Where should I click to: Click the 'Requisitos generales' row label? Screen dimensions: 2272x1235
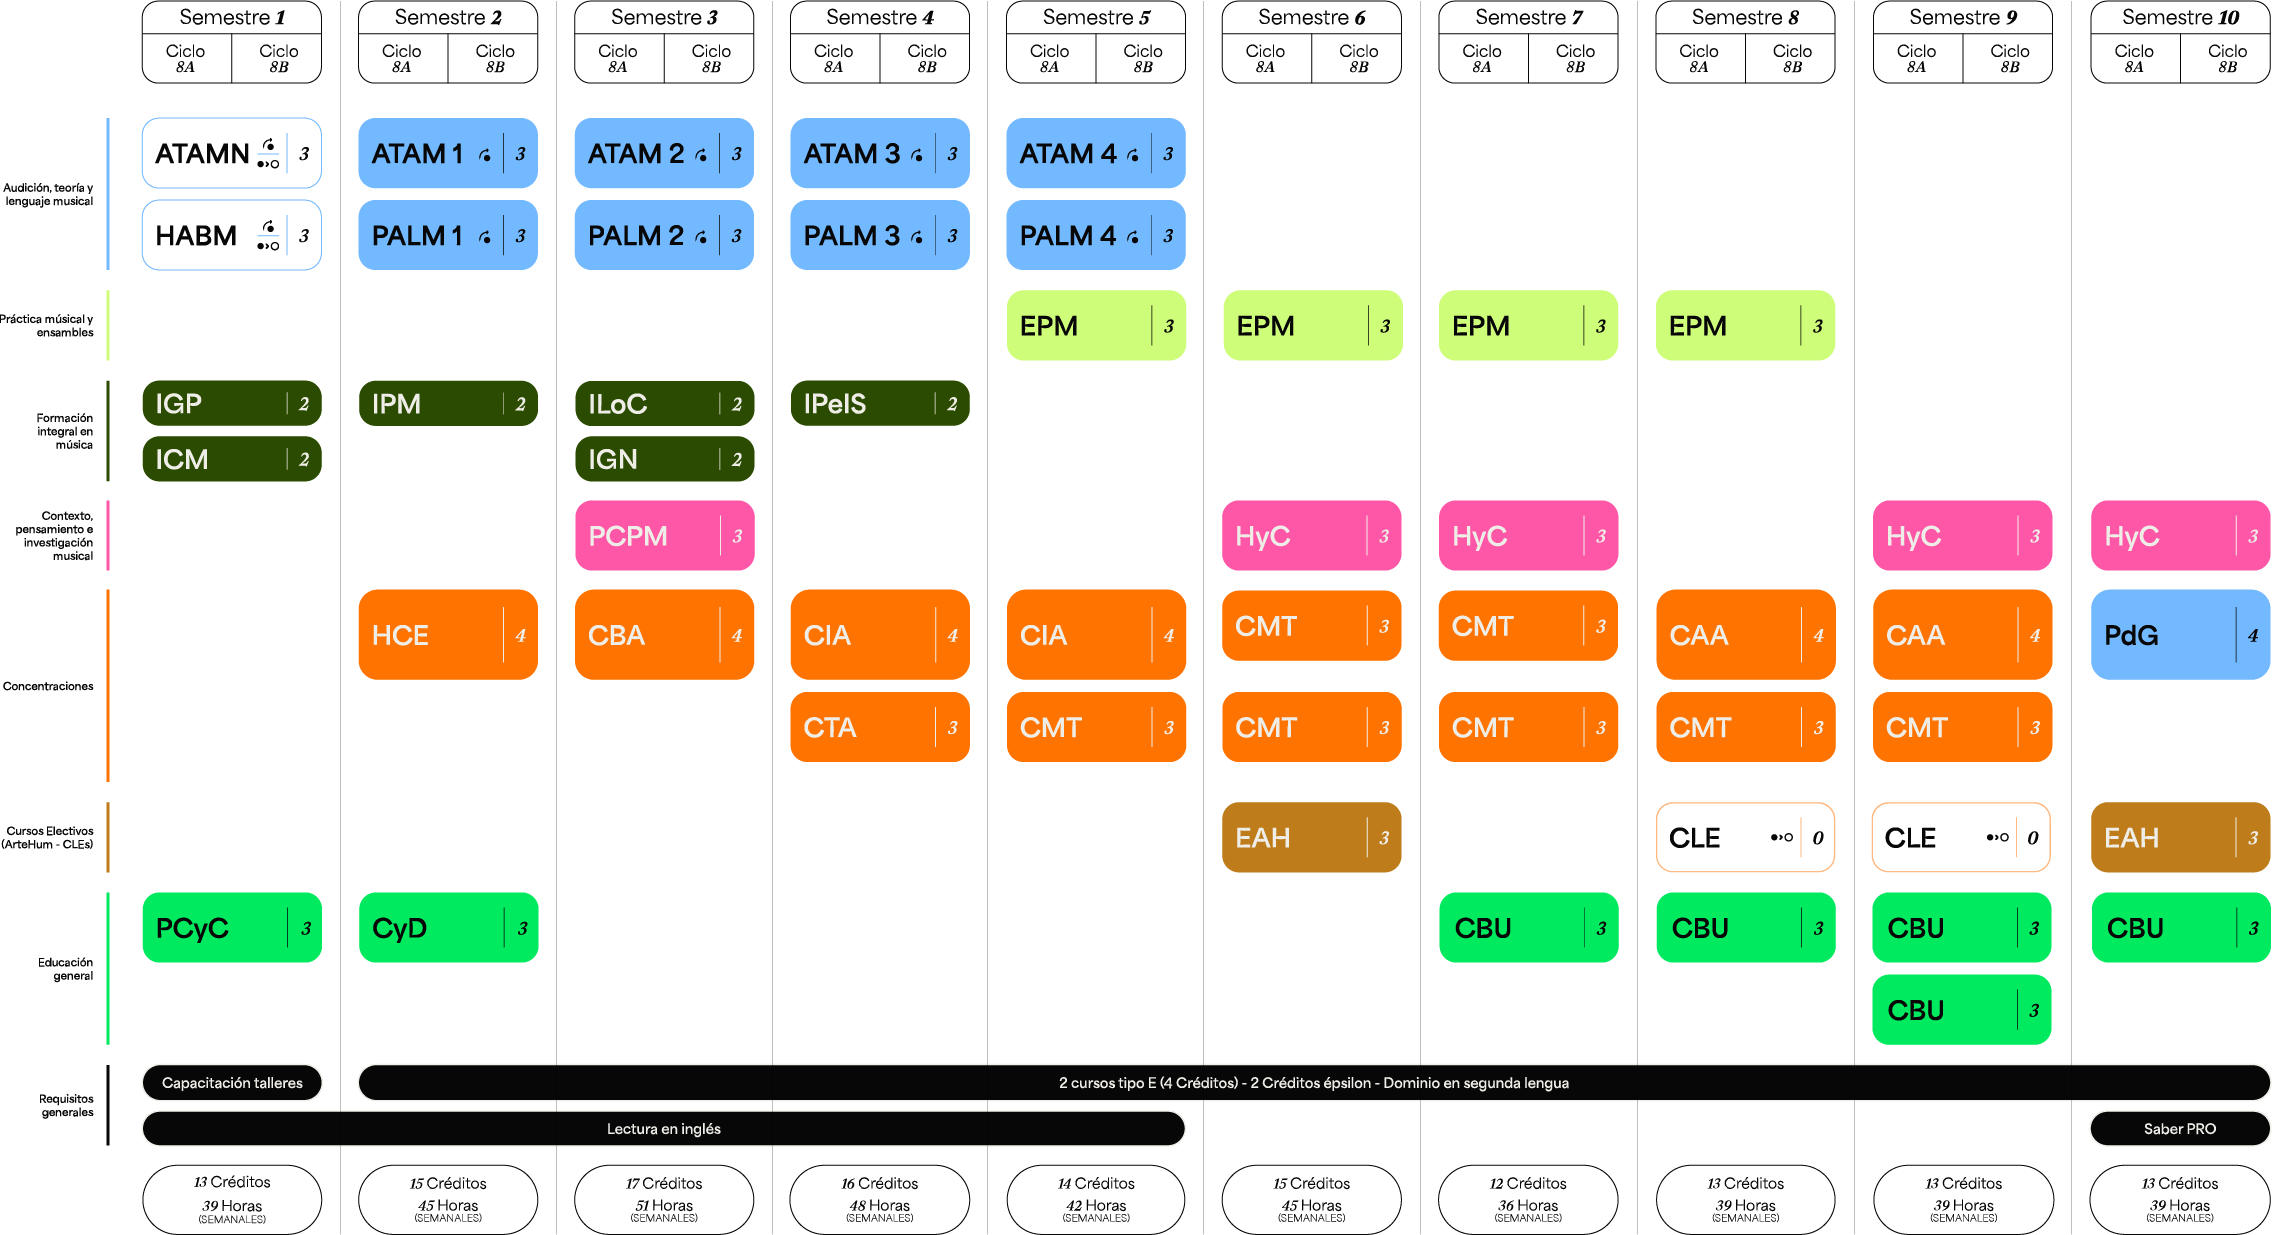(66, 1105)
